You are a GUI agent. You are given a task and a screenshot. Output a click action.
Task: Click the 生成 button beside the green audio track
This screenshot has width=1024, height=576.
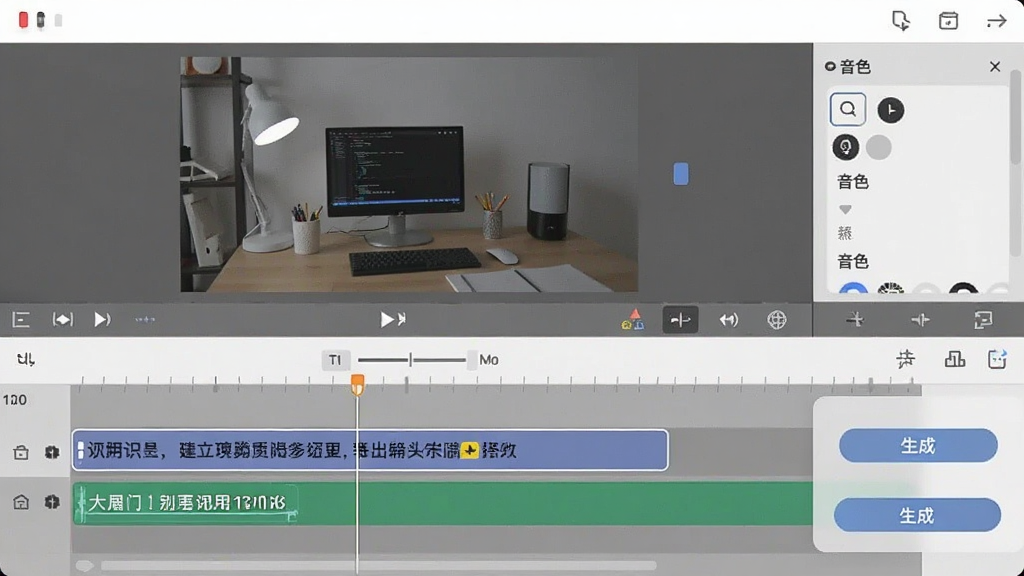(x=917, y=515)
